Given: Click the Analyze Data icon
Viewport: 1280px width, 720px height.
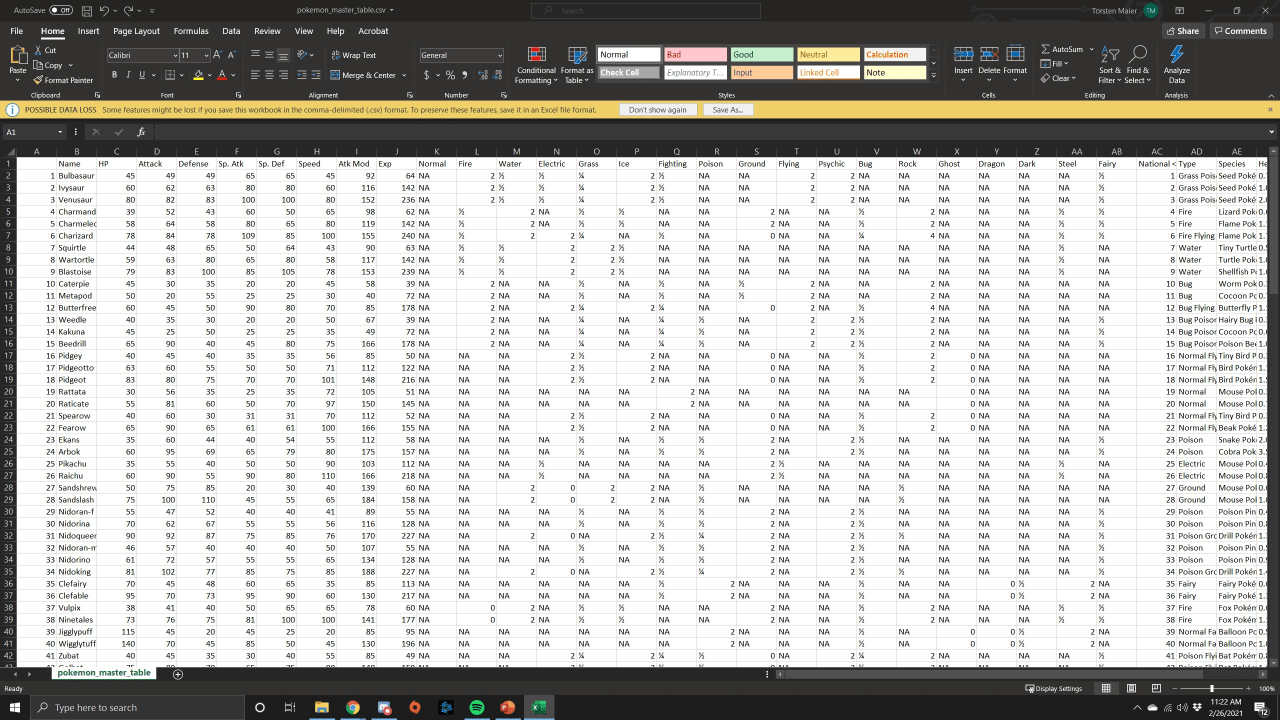Looking at the screenshot, I should click(x=1176, y=55).
